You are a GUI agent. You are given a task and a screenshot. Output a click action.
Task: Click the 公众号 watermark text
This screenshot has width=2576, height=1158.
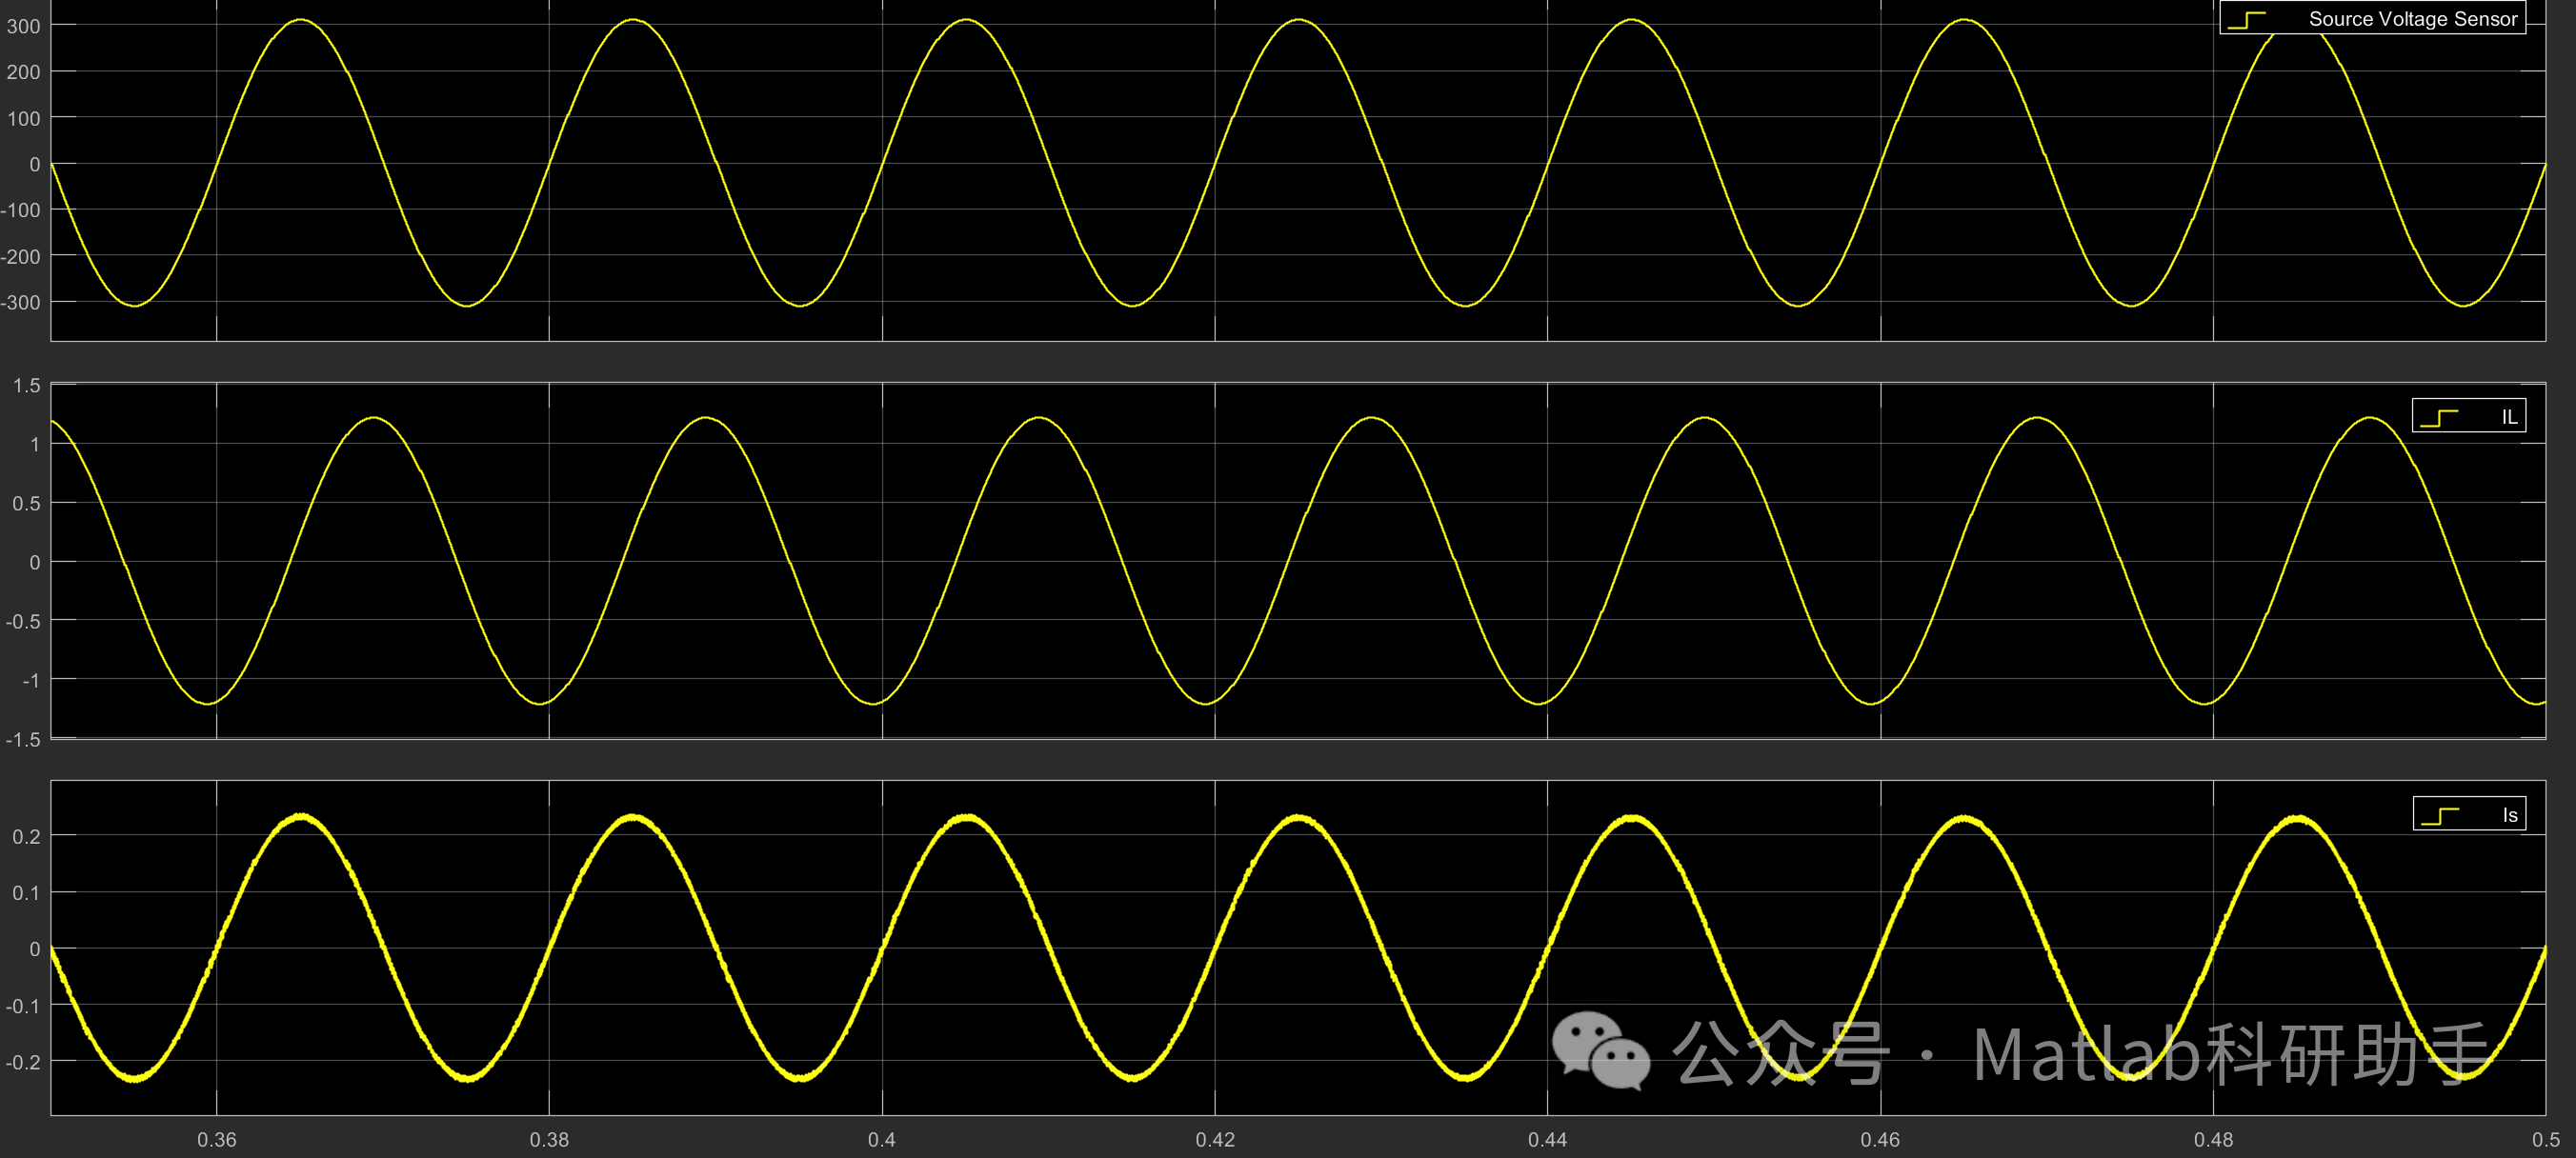click(1780, 1053)
